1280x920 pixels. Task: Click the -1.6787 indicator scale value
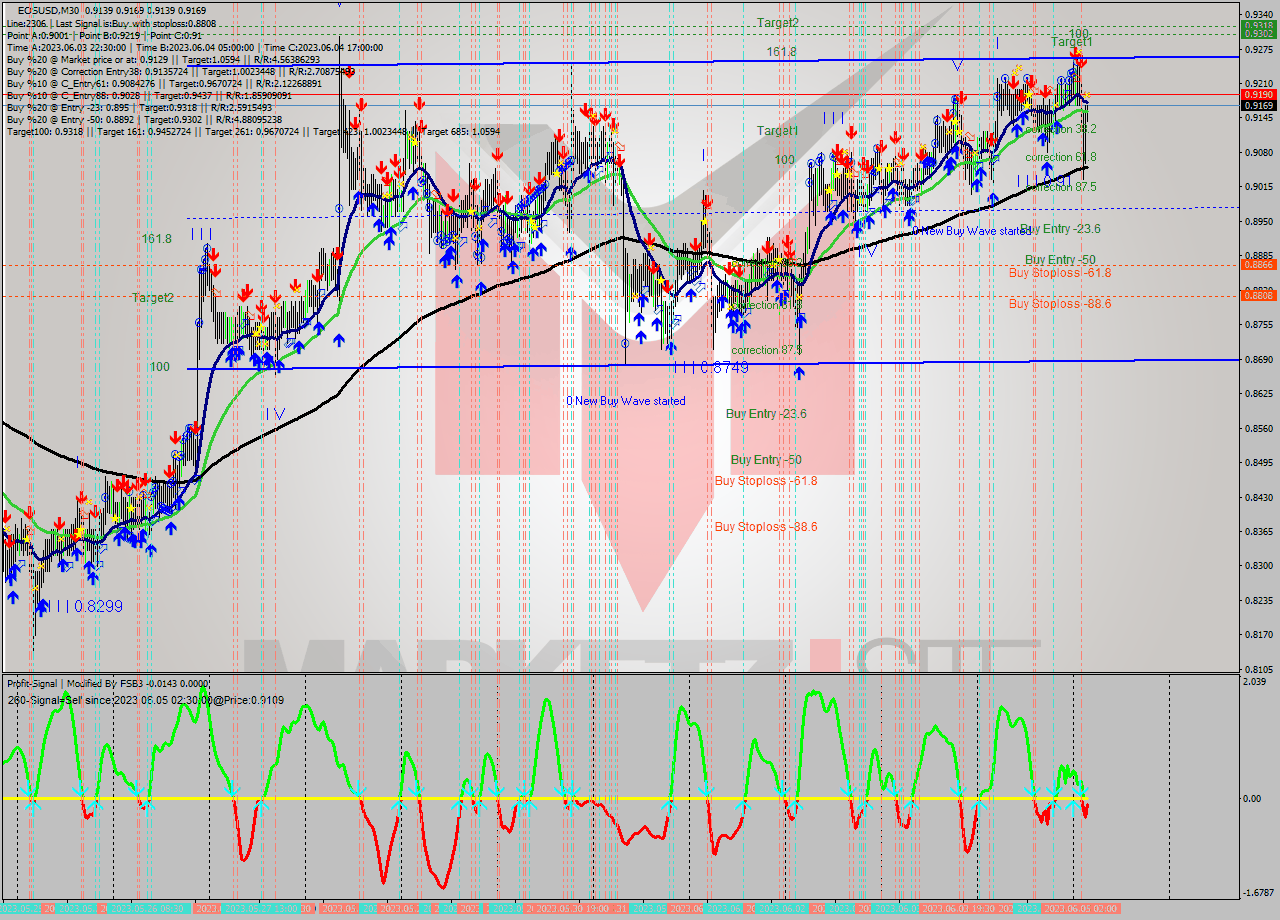pos(1257,892)
